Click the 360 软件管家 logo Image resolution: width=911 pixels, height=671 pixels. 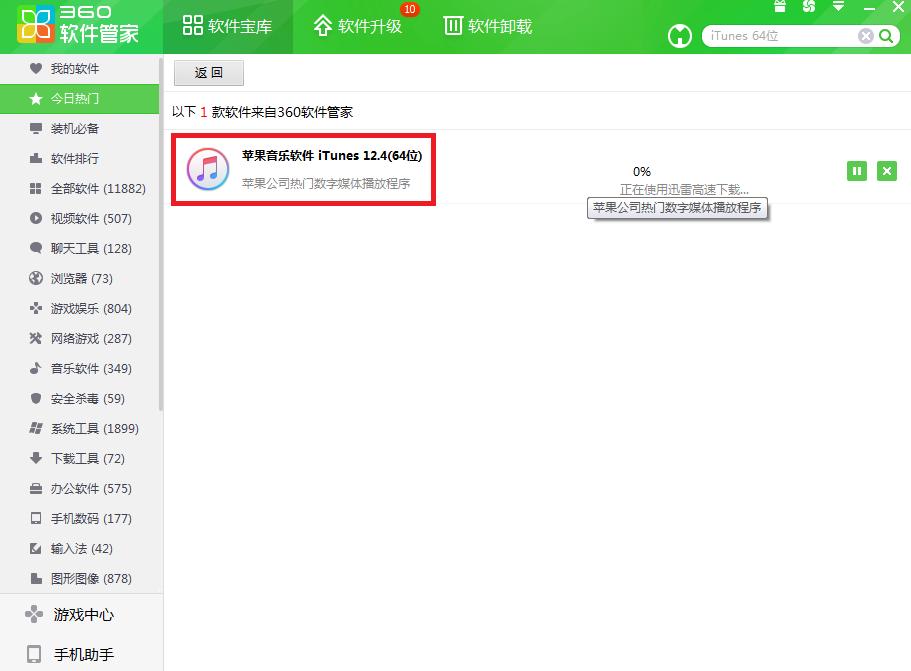pyautogui.click(x=82, y=27)
